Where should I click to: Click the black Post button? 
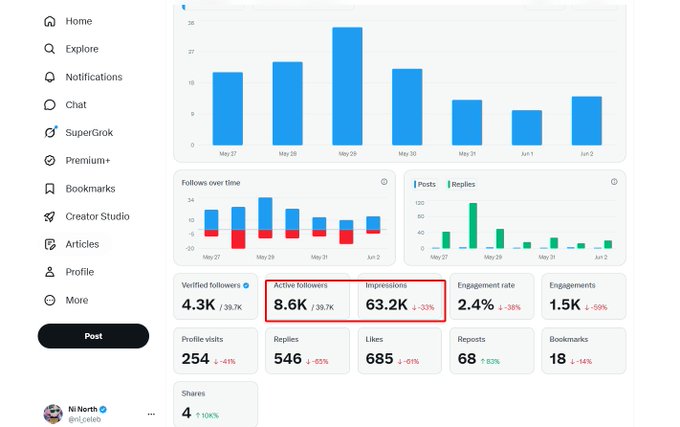pyautogui.click(x=93, y=336)
